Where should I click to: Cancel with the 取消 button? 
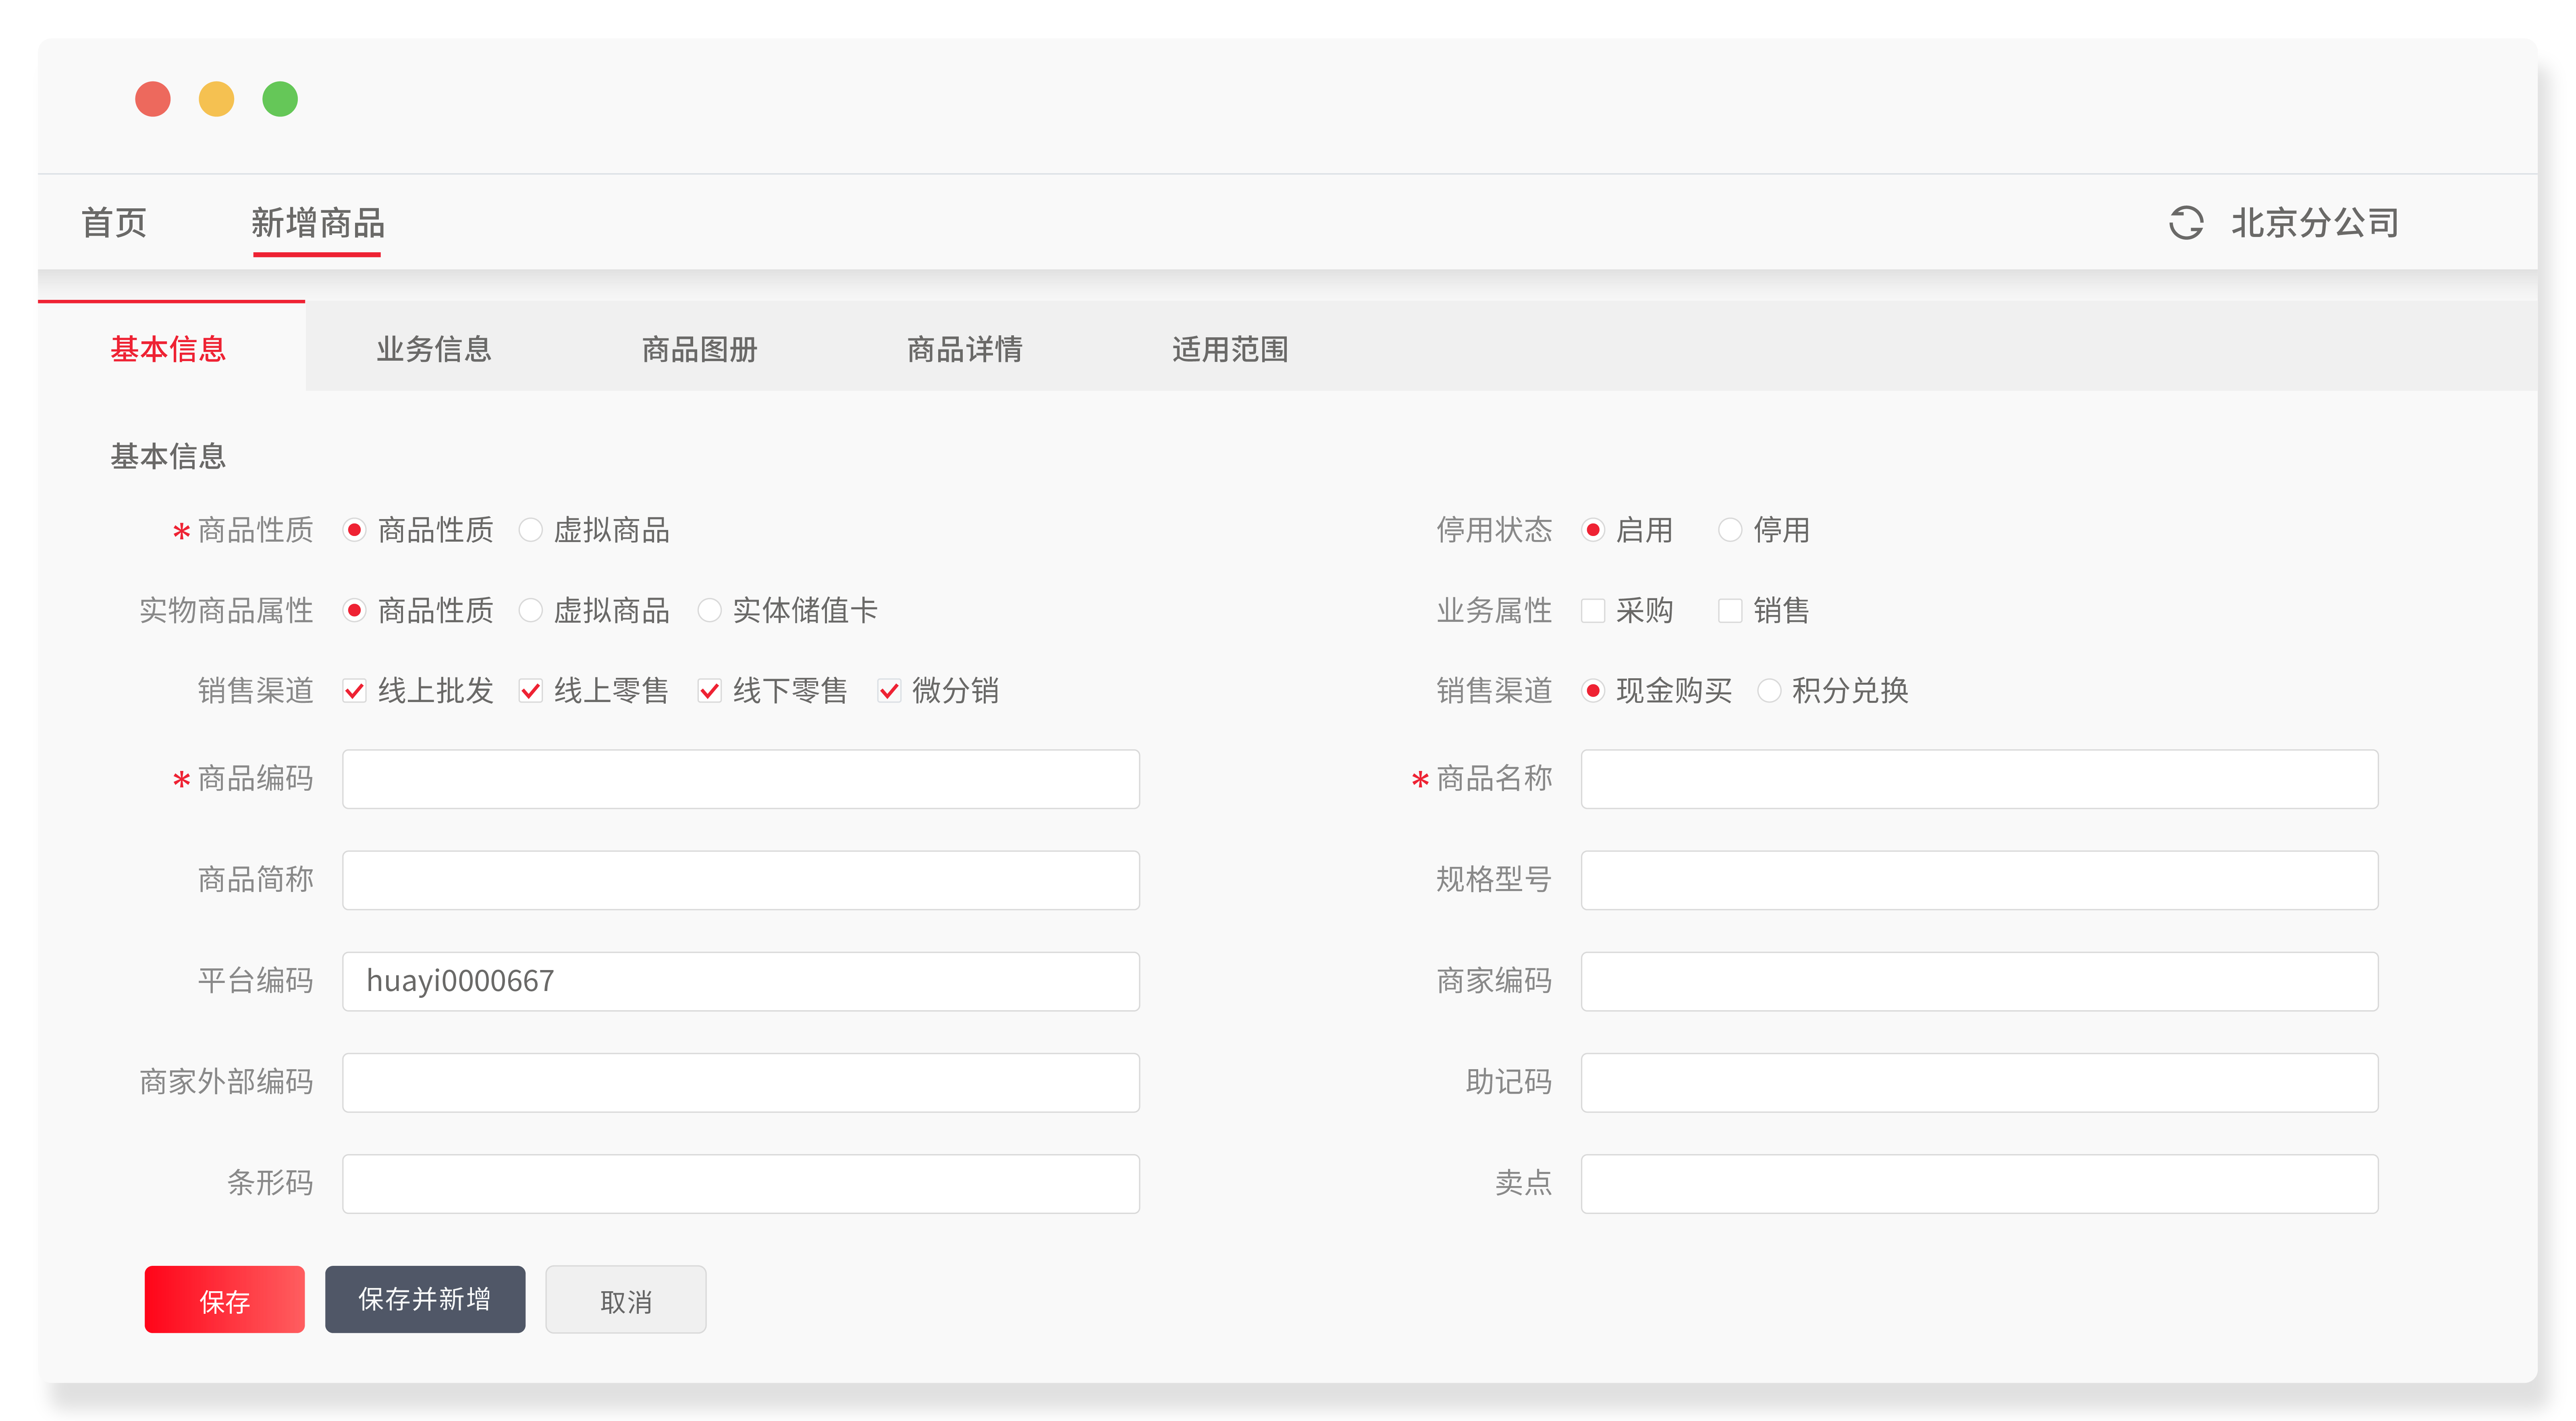point(626,1299)
